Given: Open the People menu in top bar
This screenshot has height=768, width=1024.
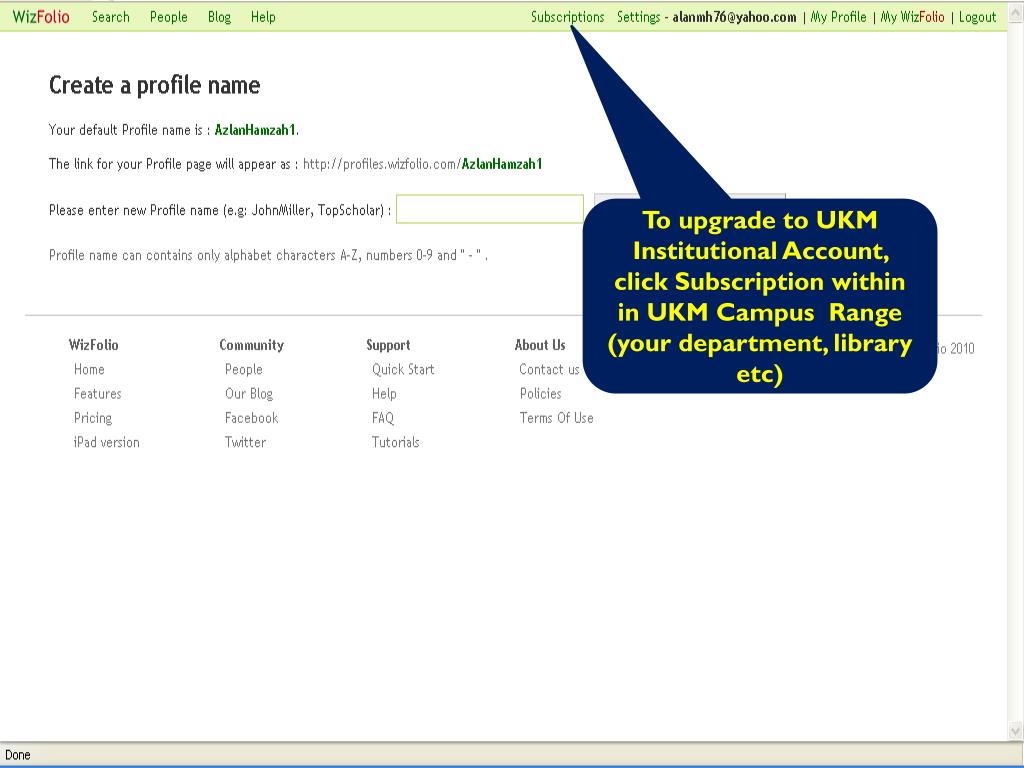Looking at the screenshot, I should click(168, 17).
